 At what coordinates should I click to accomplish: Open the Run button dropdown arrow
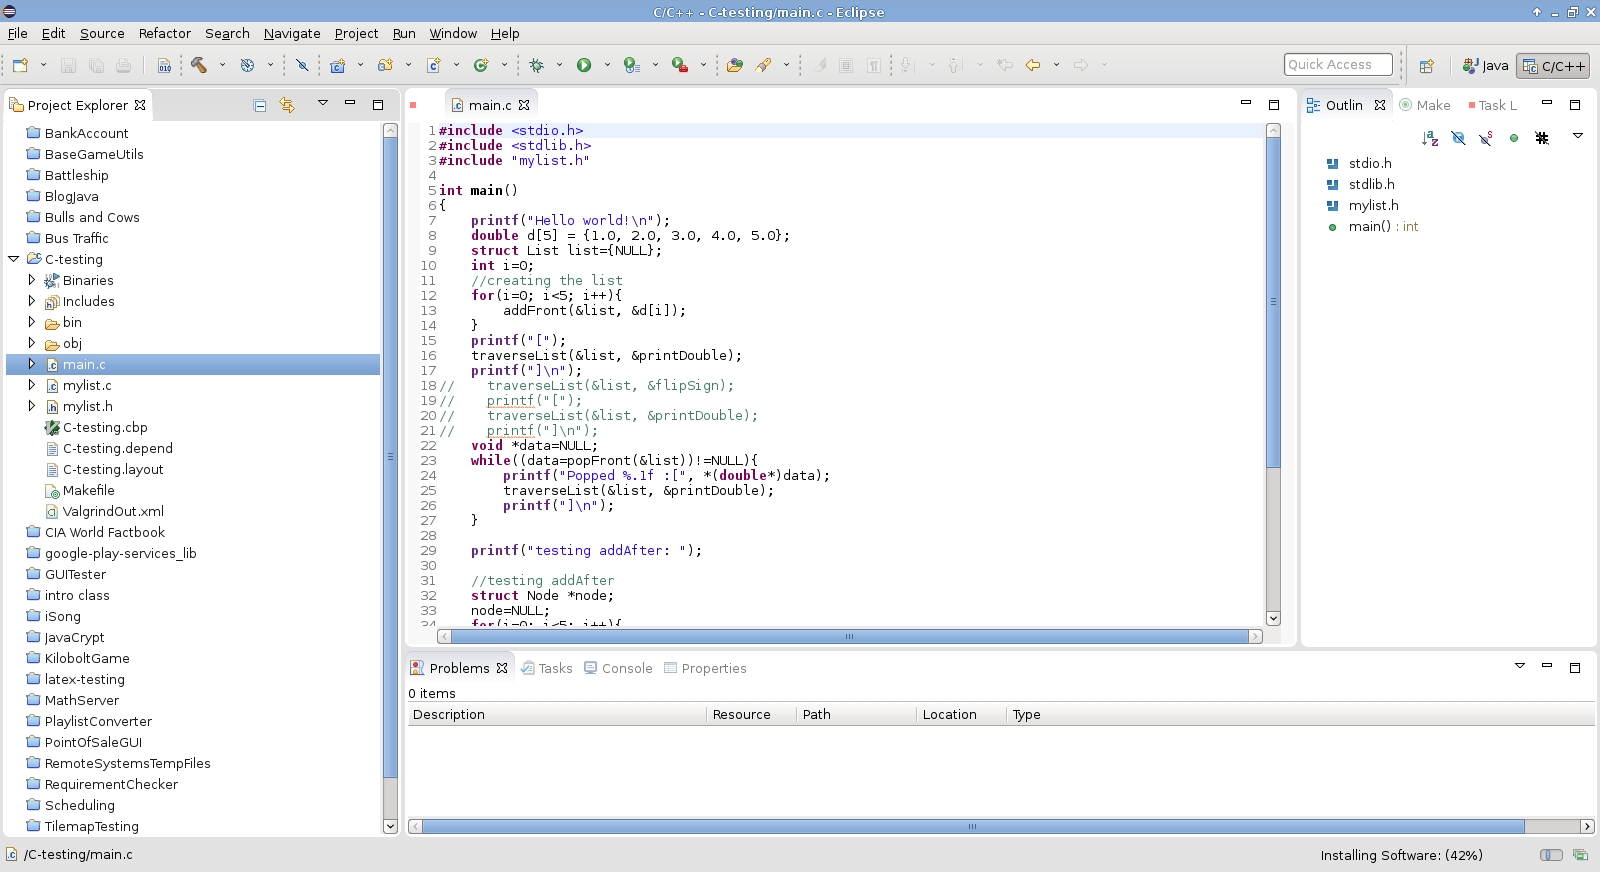607,65
